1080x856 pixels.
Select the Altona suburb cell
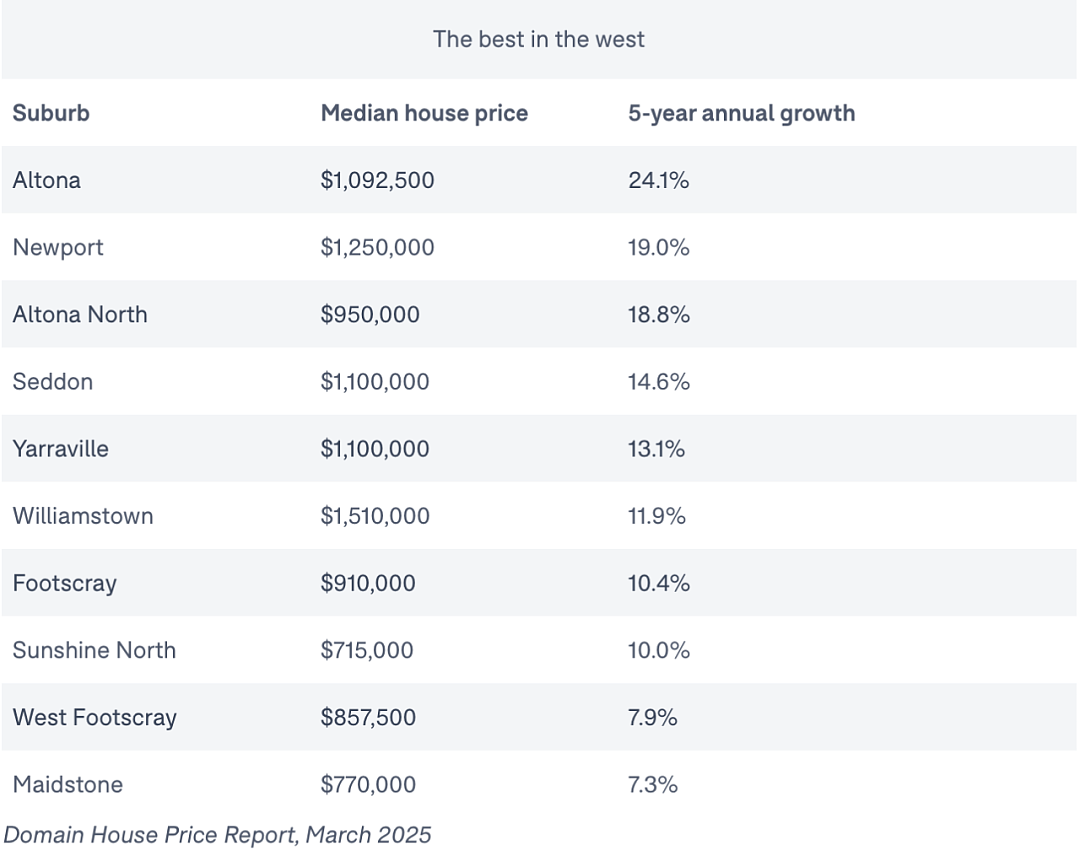pos(47,180)
